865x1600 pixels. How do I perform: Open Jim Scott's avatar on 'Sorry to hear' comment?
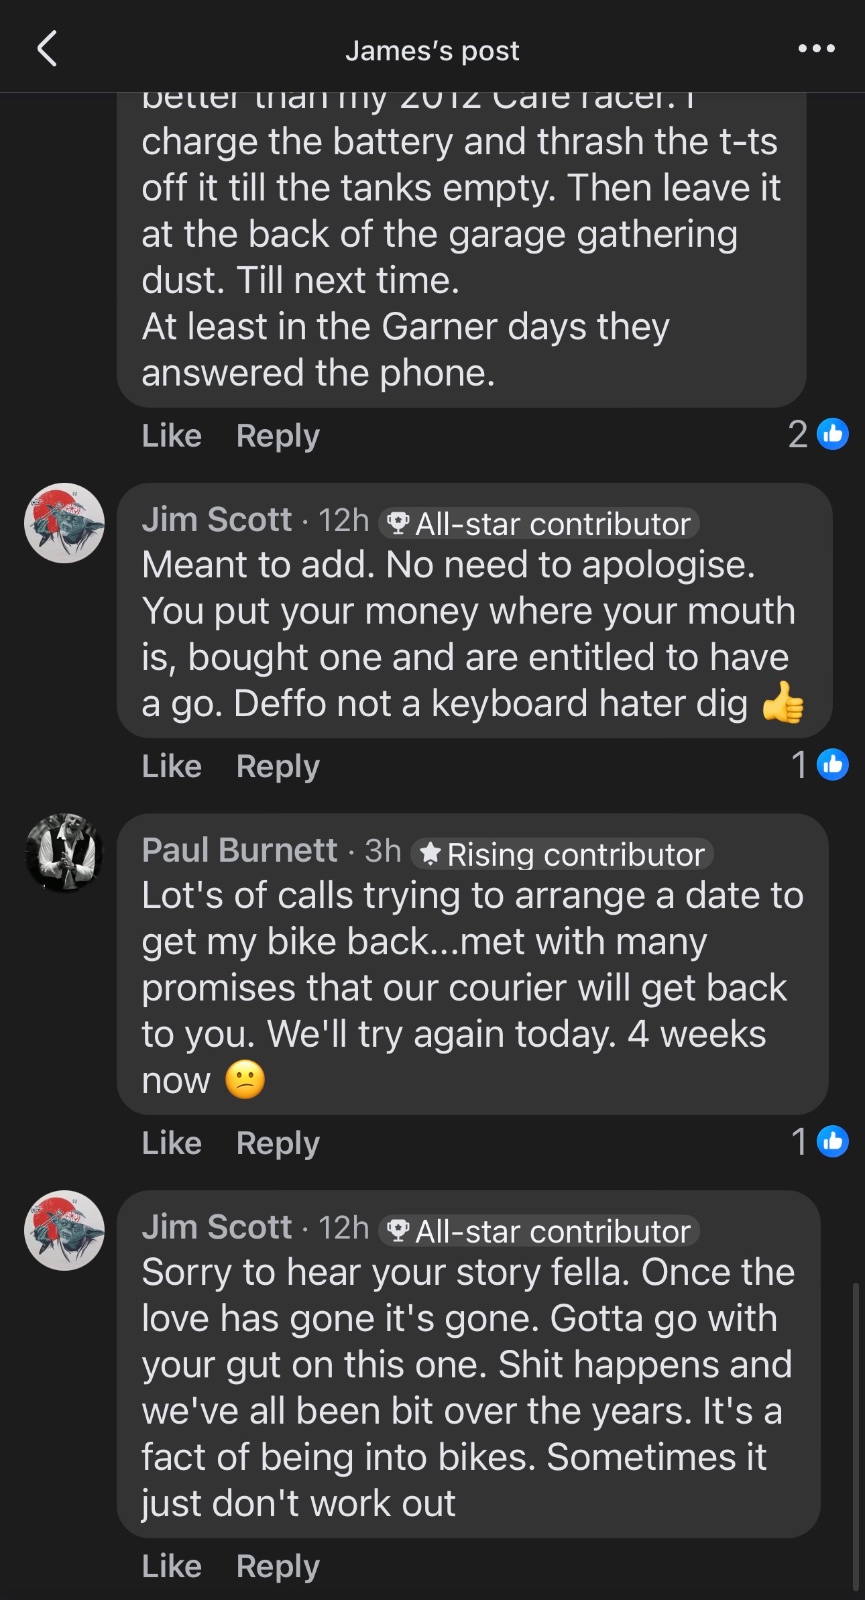tap(64, 1230)
